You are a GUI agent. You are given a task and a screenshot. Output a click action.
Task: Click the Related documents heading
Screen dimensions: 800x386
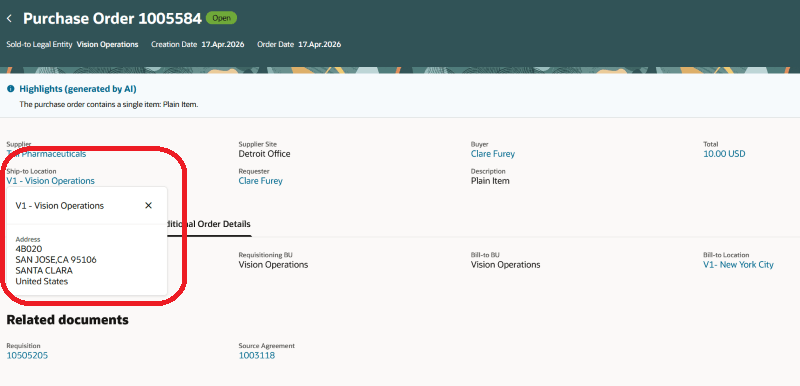(x=67, y=320)
